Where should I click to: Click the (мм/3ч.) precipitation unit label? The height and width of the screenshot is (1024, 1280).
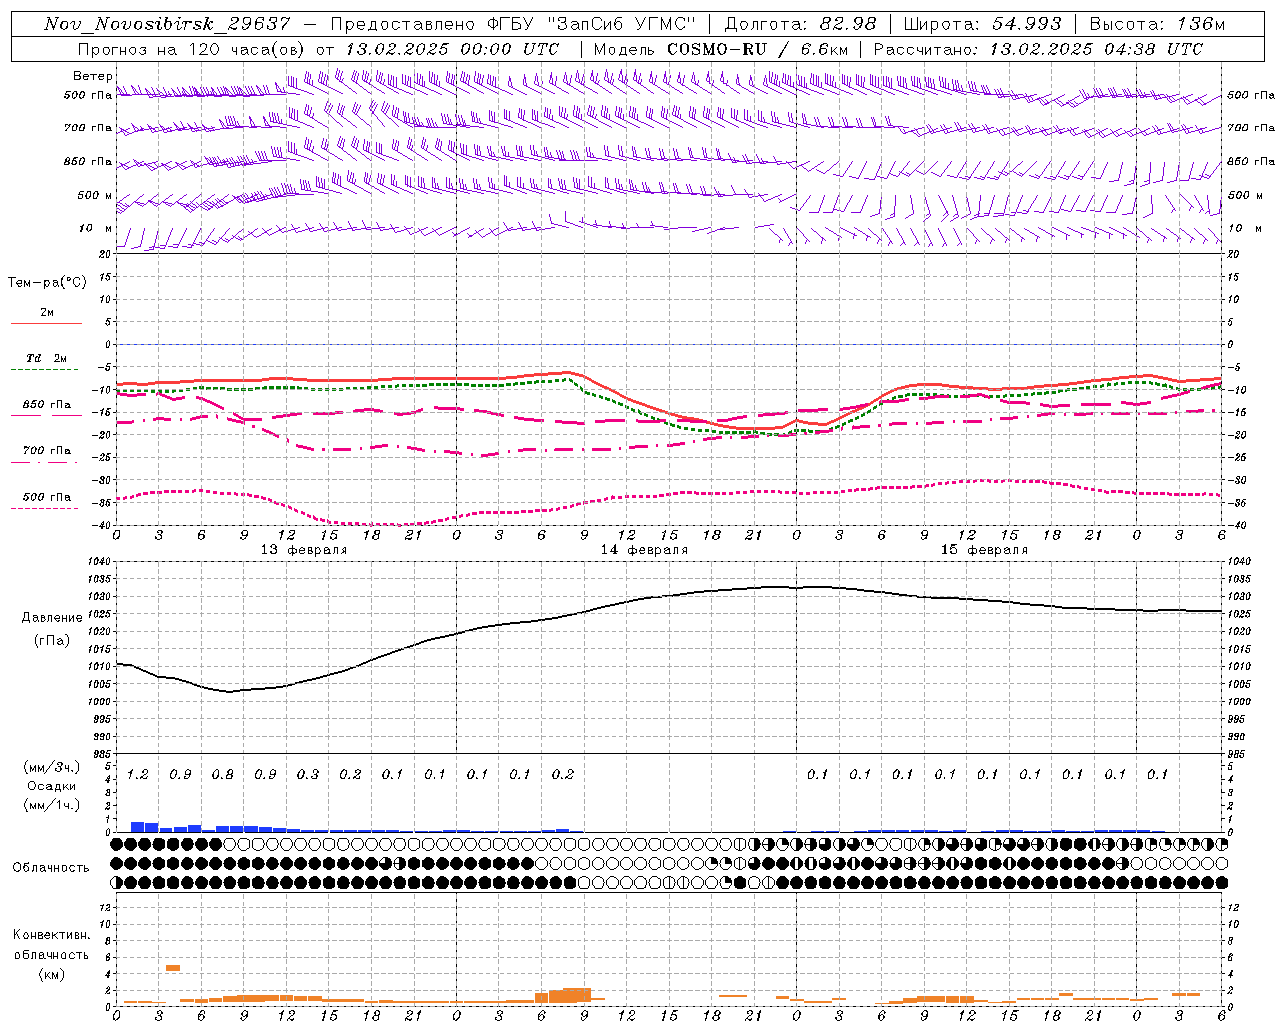point(51,767)
